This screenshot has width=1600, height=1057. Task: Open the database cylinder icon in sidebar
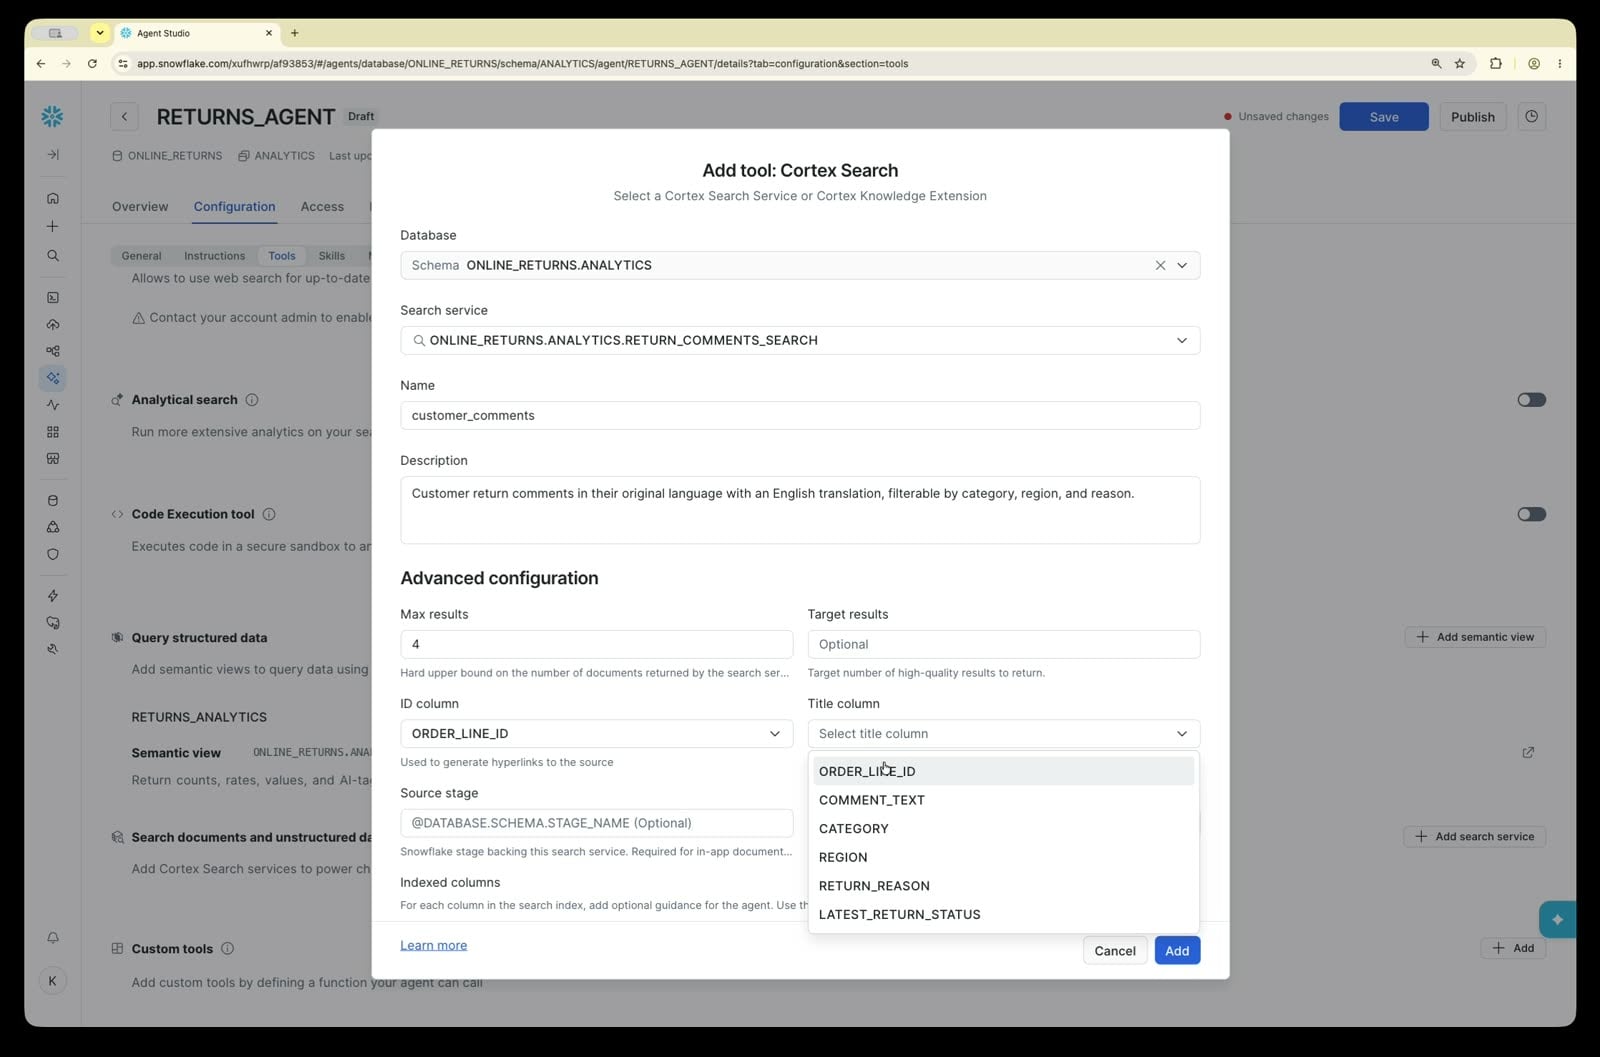(53, 500)
